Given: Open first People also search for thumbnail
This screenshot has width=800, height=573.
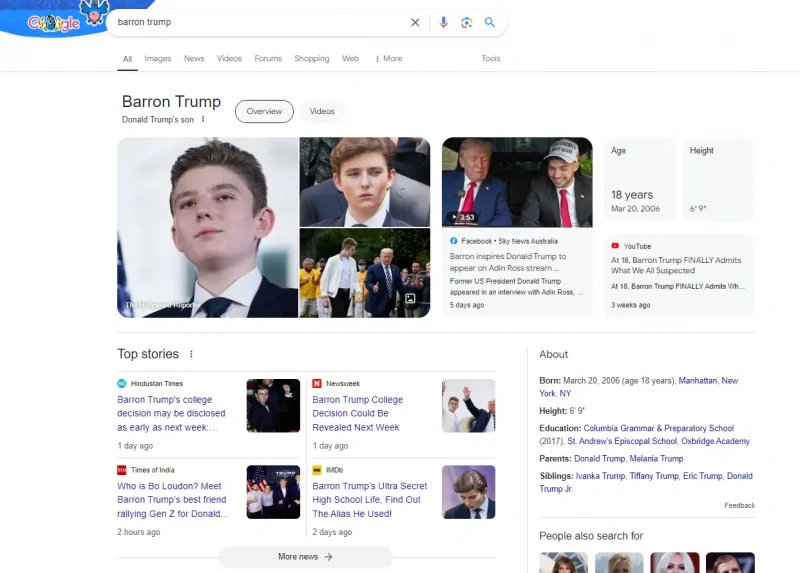Looking at the screenshot, I should coord(564,562).
